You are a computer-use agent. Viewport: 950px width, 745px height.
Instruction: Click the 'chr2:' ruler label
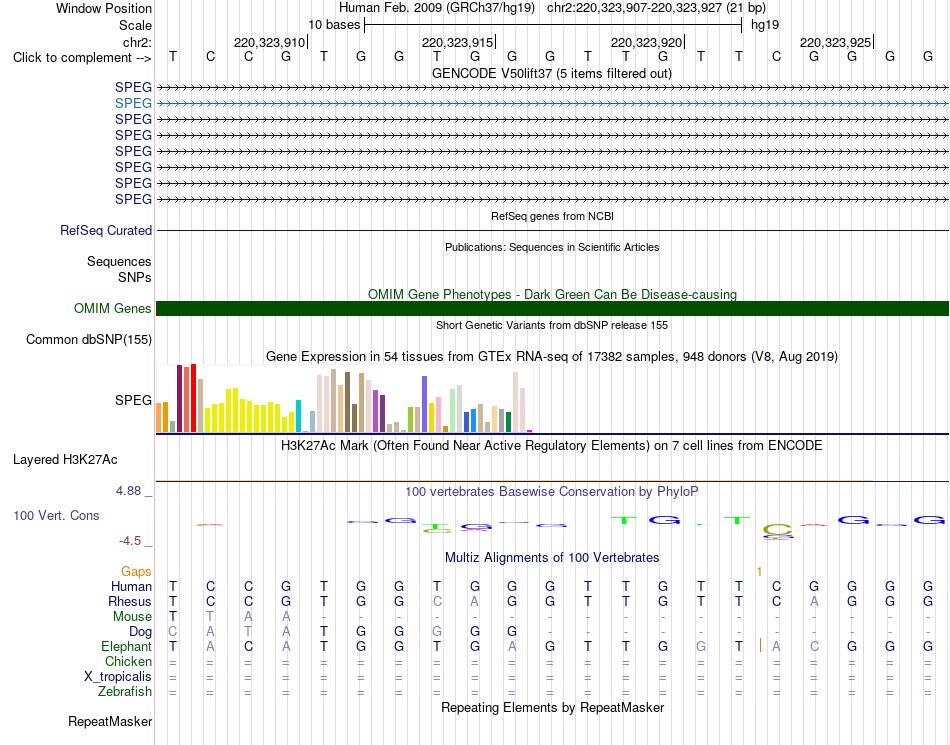(137, 42)
